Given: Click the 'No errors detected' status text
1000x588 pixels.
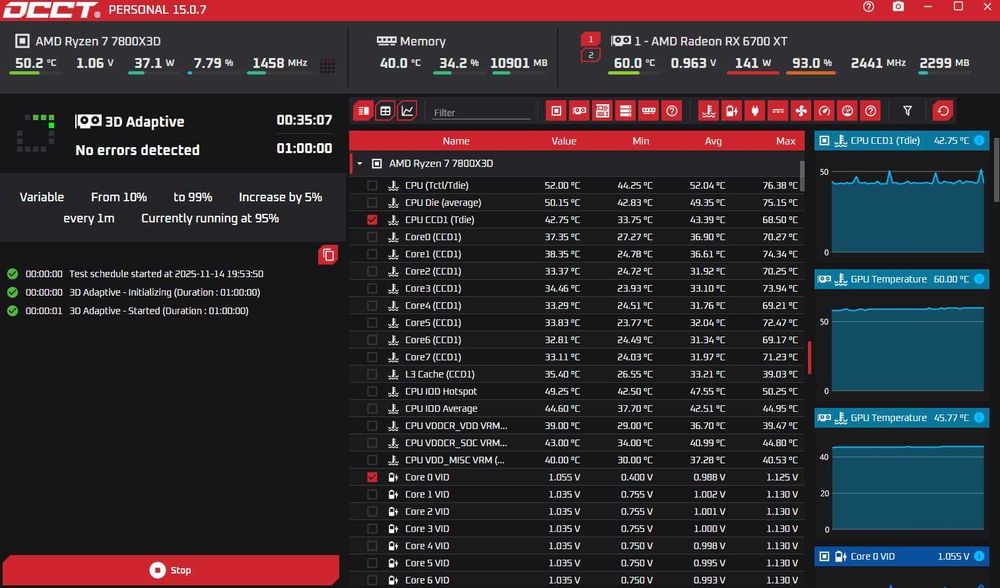Looking at the screenshot, I should (137, 150).
